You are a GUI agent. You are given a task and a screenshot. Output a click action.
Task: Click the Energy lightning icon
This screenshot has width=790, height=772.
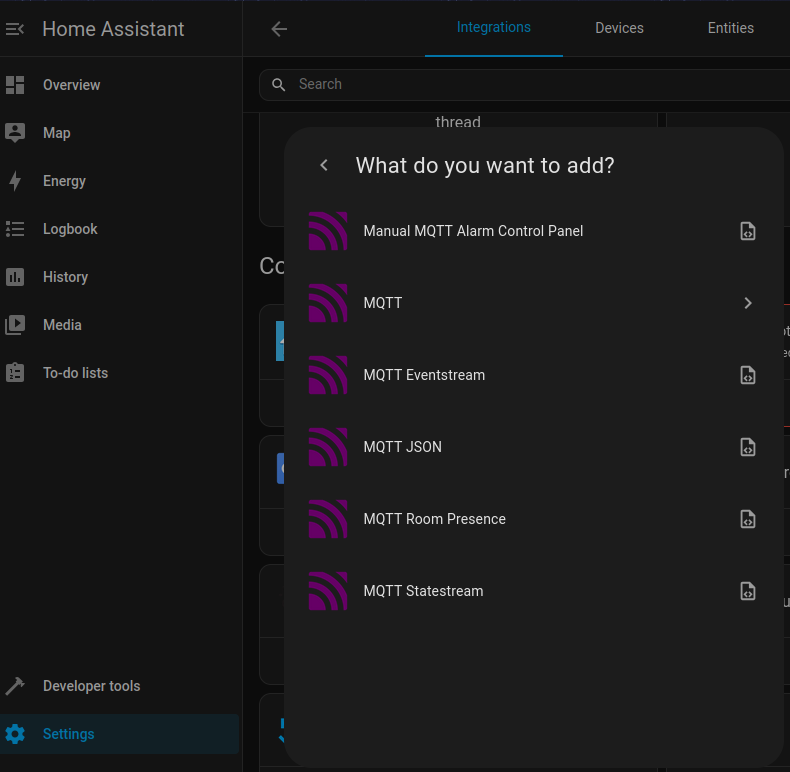click(15, 181)
